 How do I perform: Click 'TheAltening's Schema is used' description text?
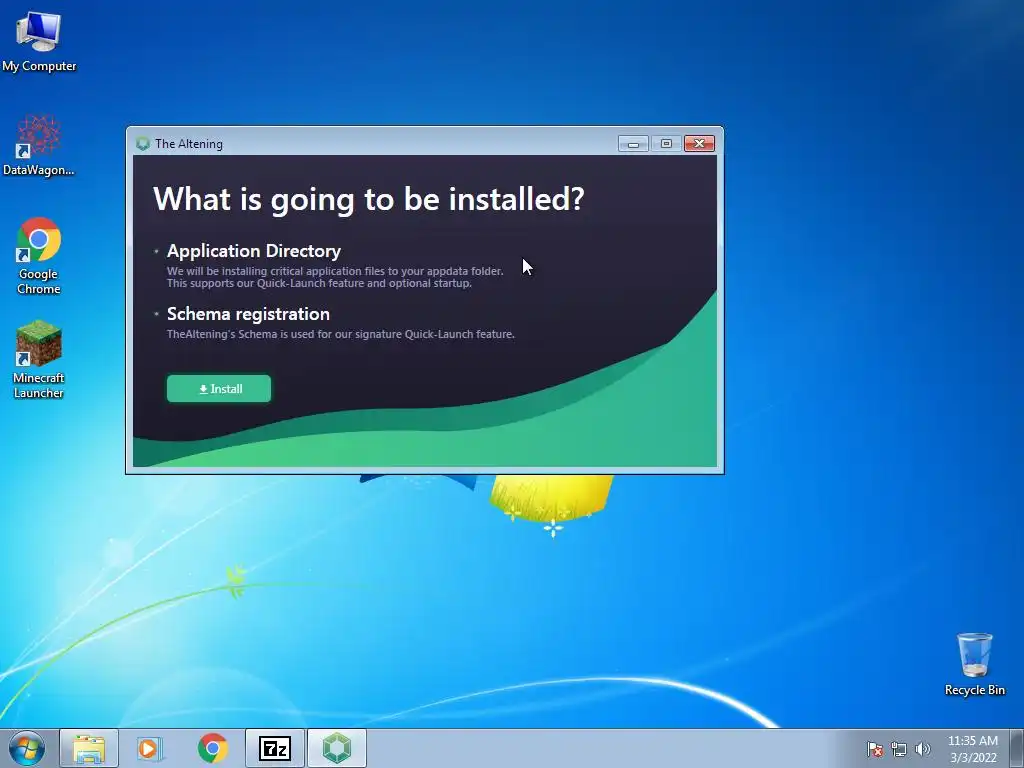click(340, 334)
